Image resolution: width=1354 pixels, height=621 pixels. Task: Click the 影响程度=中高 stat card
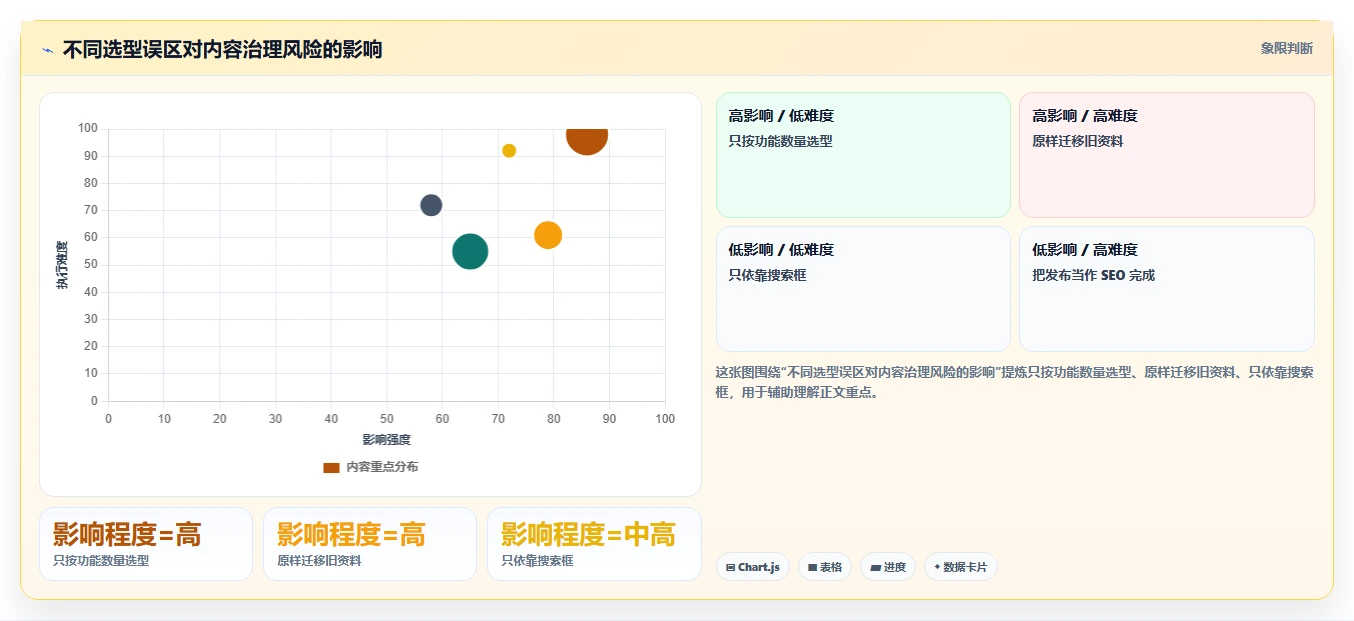click(x=594, y=544)
